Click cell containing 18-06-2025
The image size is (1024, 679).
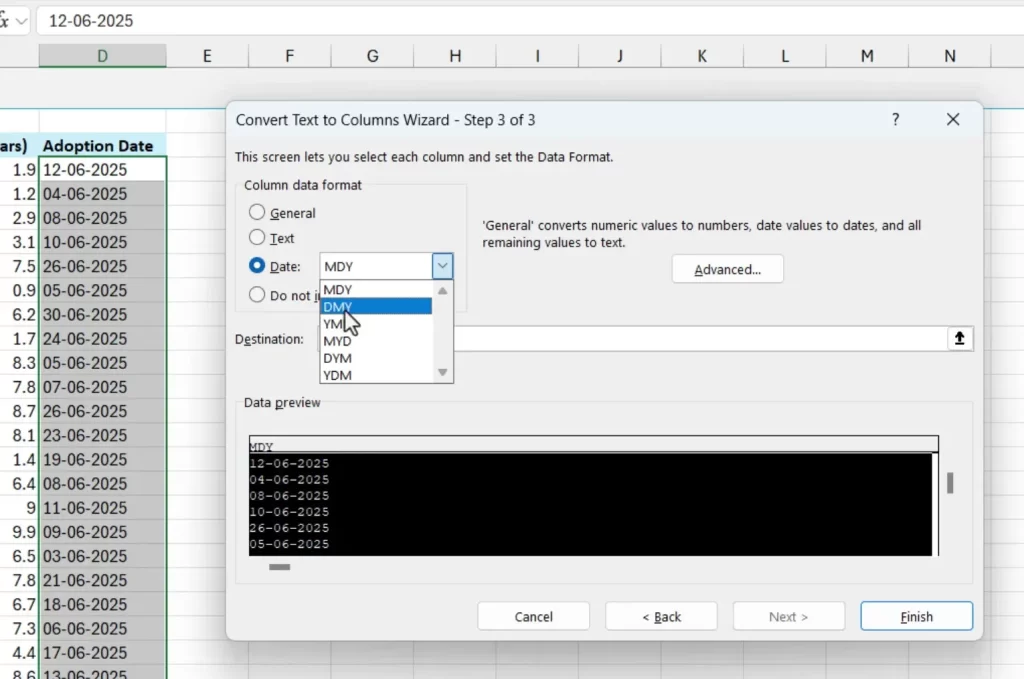coord(103,605)
